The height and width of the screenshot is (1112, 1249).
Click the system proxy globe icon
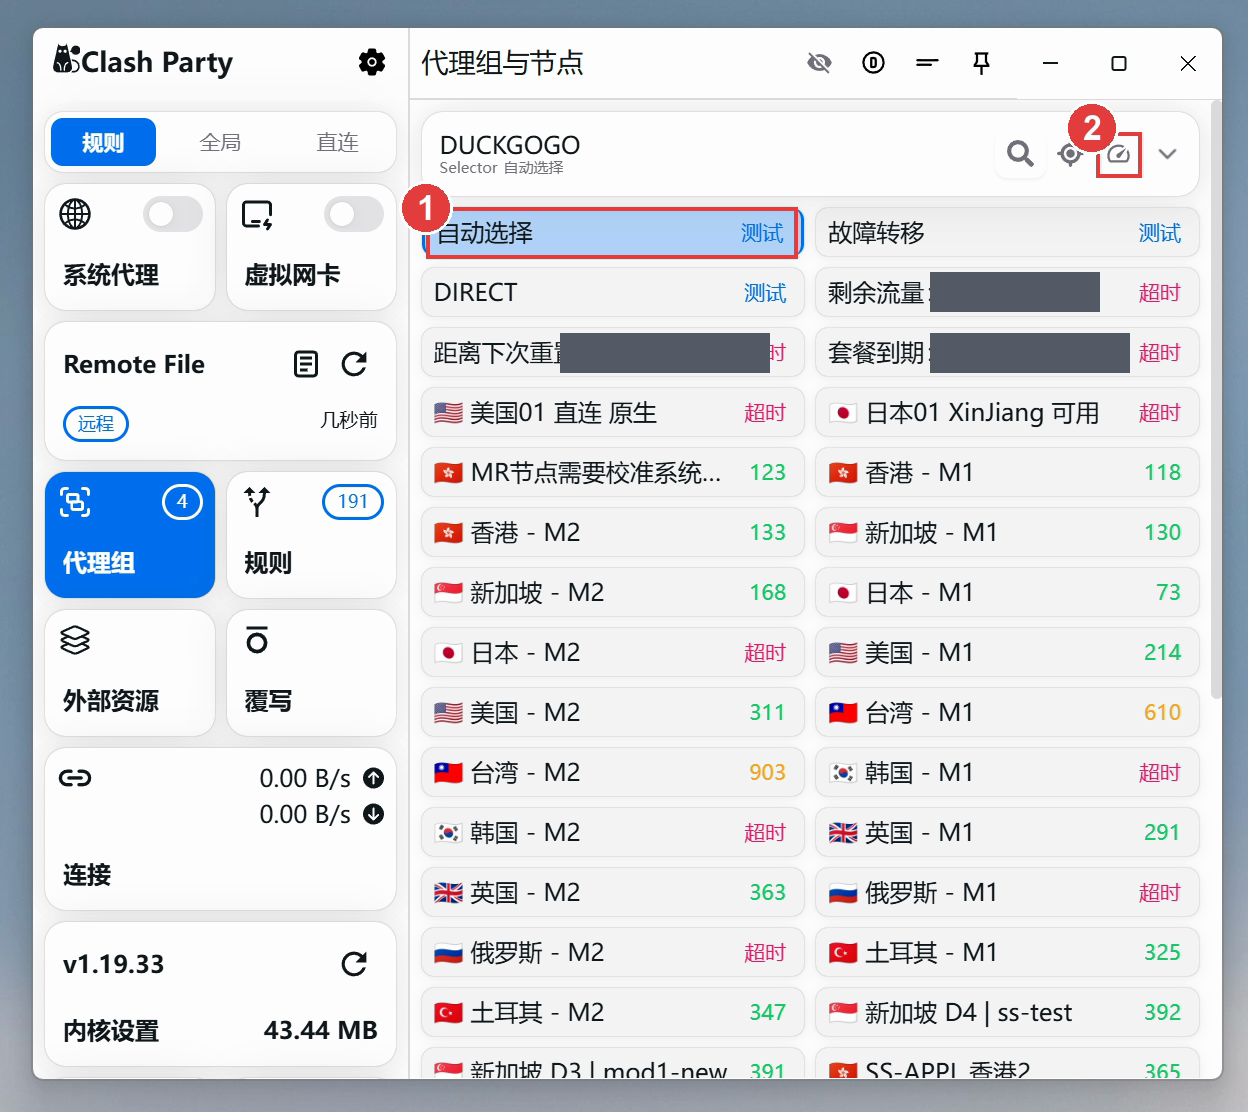pos(75,214)
